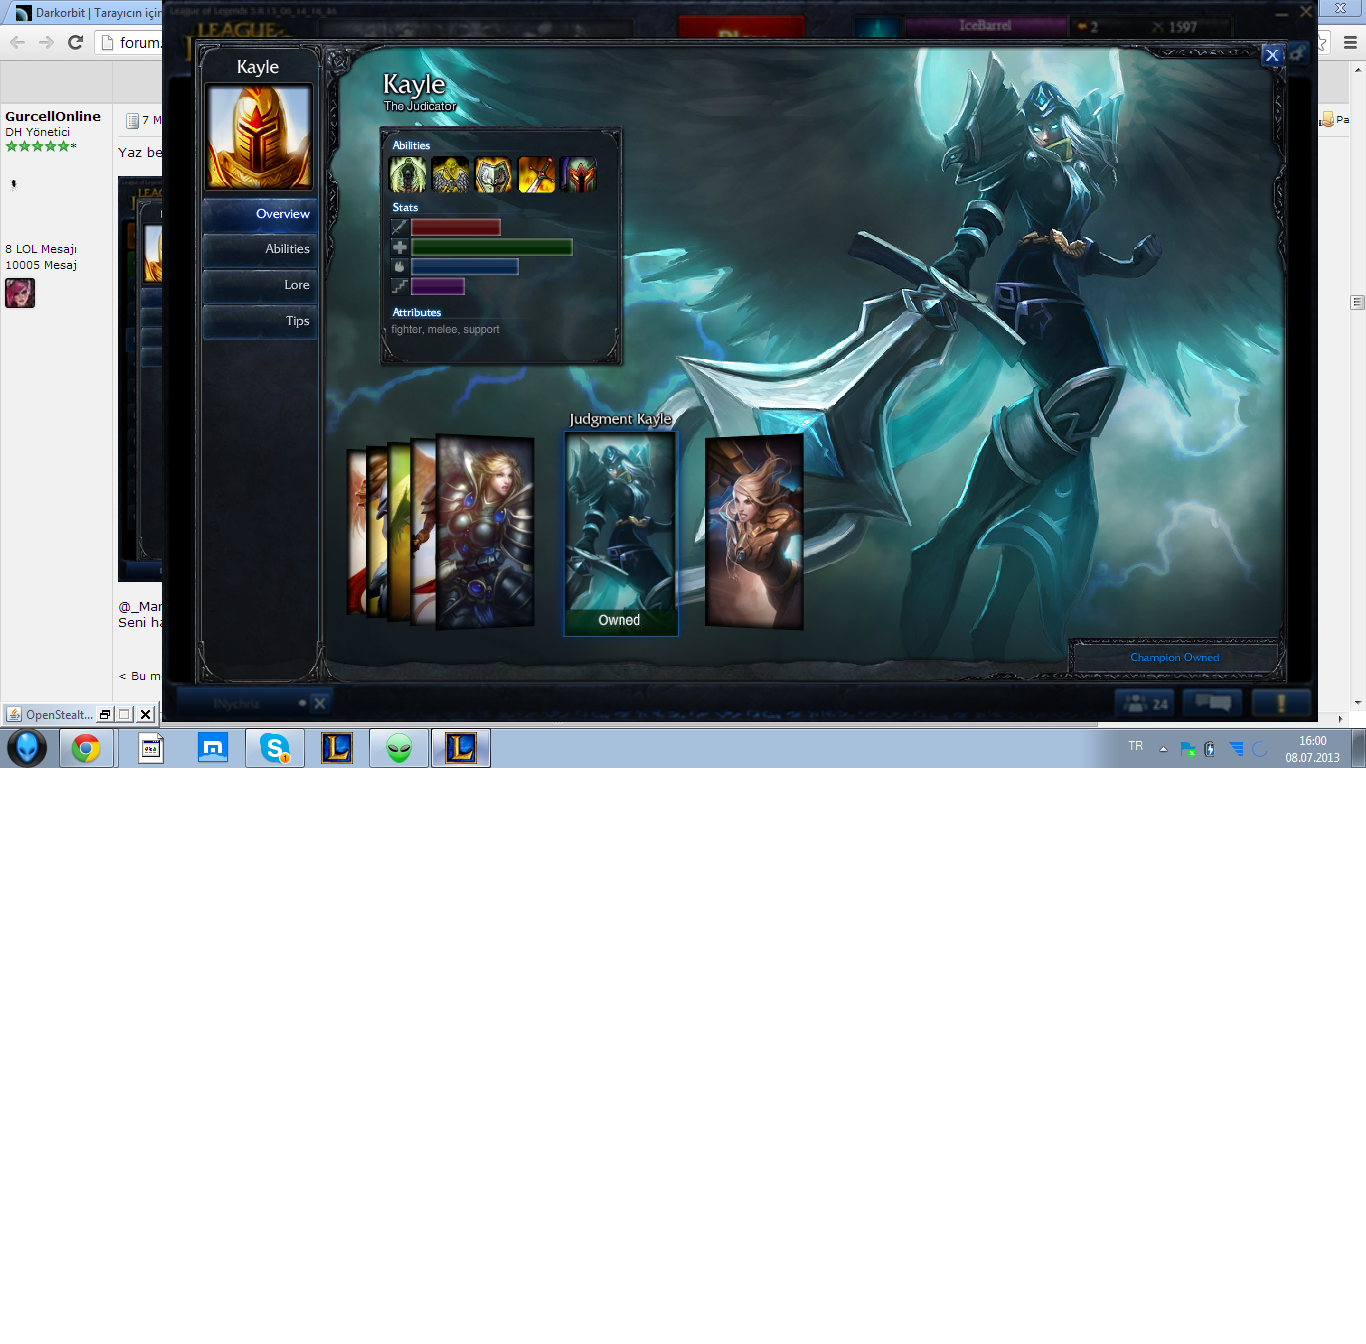Click the IceBarrel summoner name

[985, 26]
